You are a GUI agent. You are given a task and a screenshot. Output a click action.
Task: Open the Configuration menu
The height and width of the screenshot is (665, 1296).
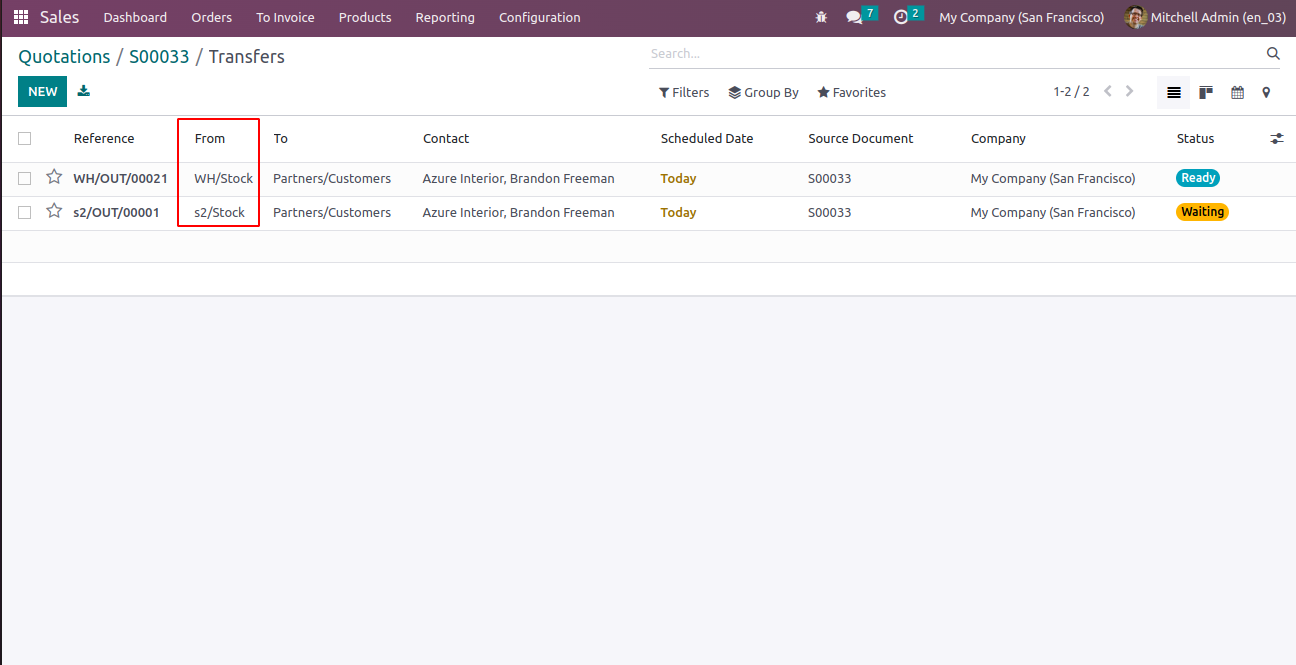click(539, 18)
